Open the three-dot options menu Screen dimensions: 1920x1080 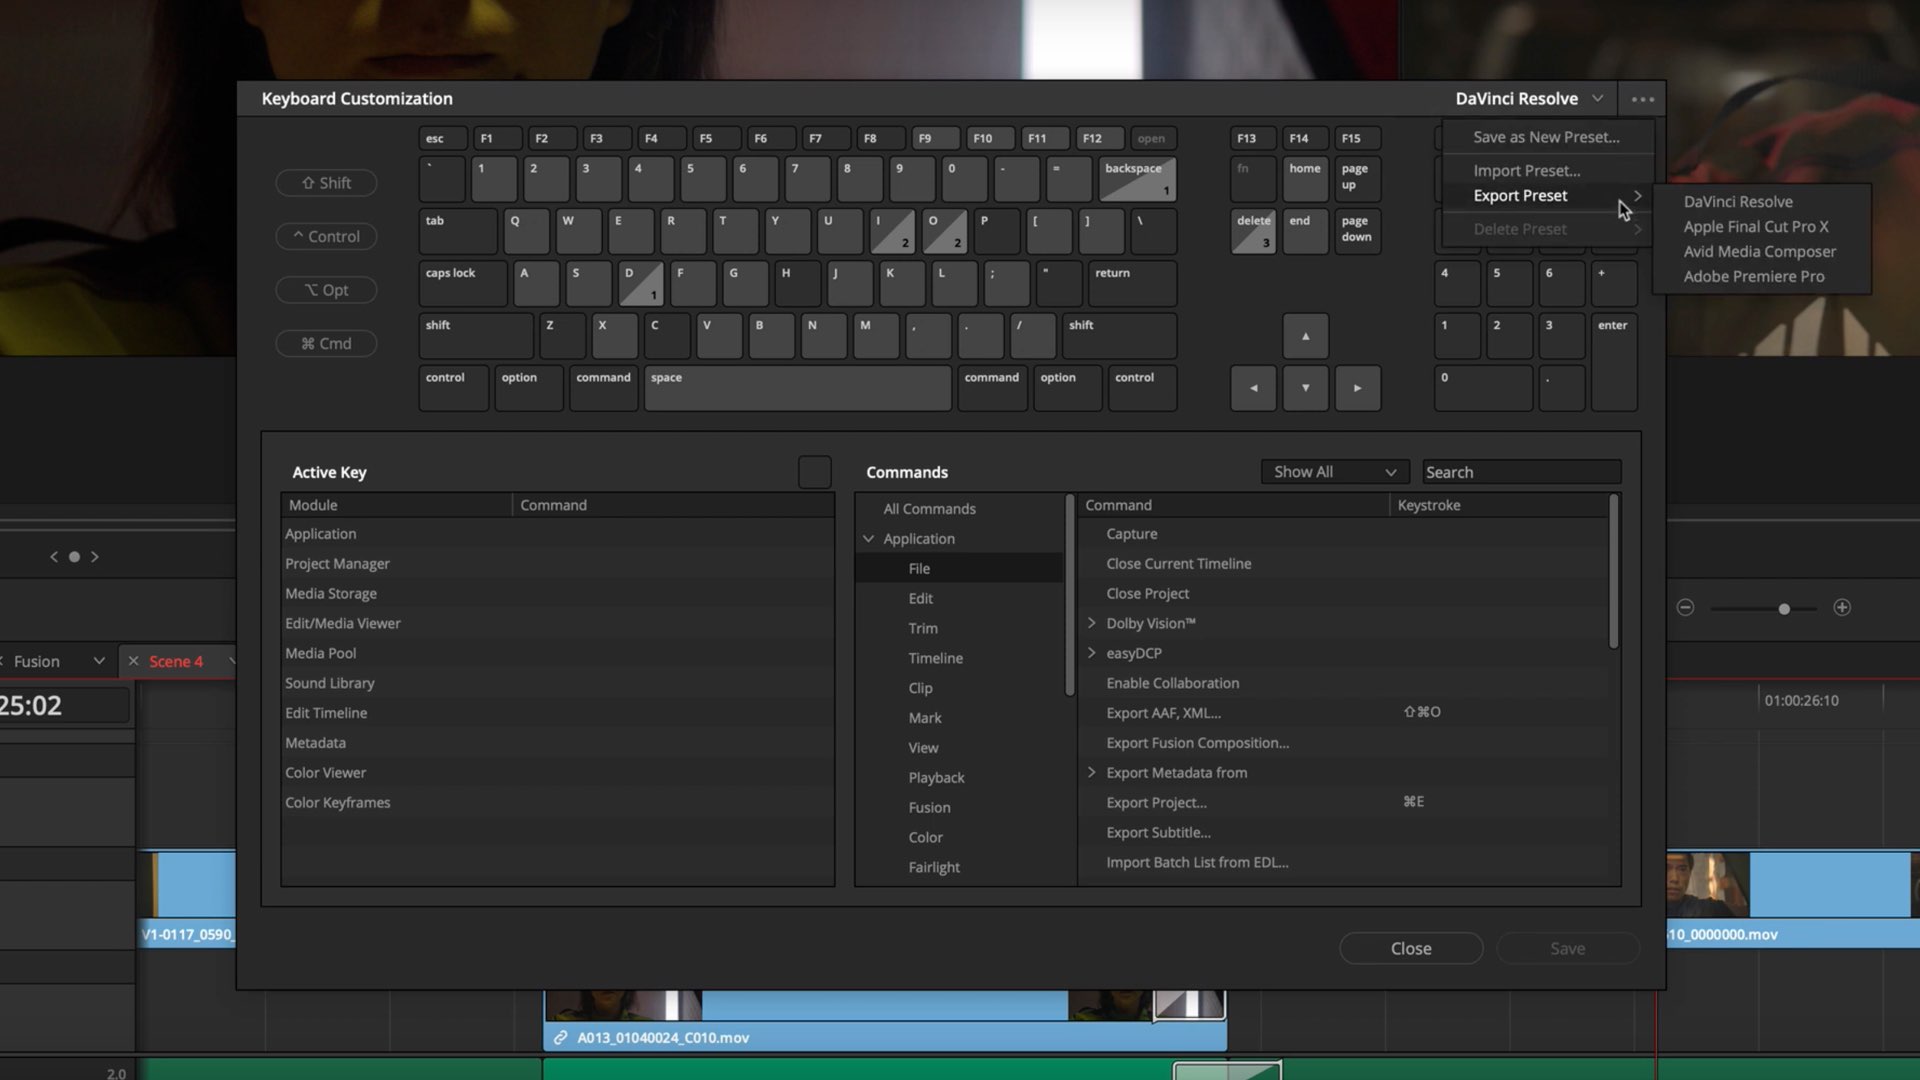coord(1642,99)
